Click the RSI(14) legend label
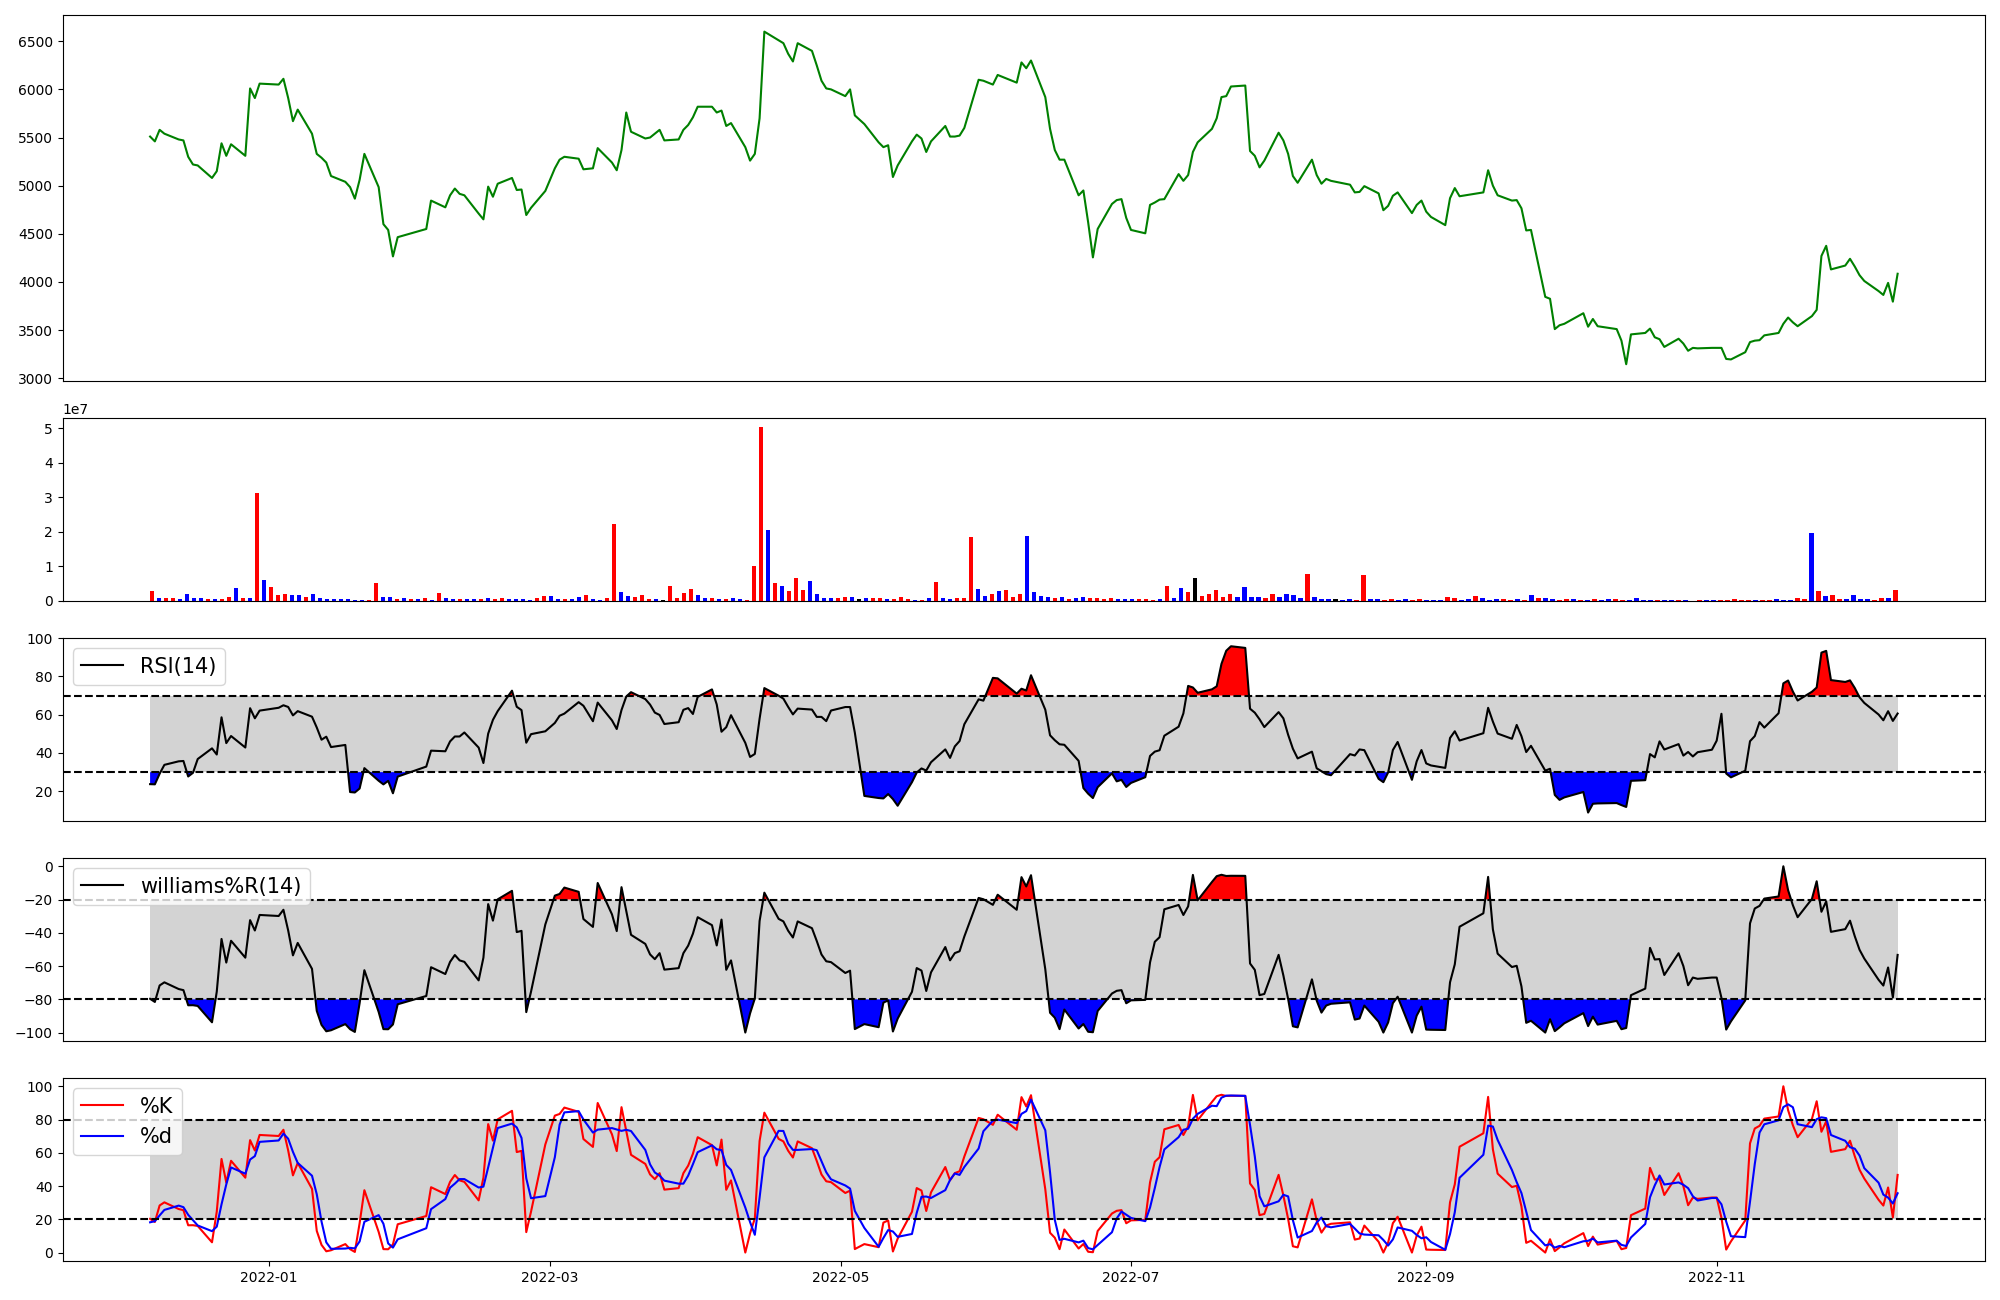Viewport: 2000px width, 1300px height. point(178,666)
